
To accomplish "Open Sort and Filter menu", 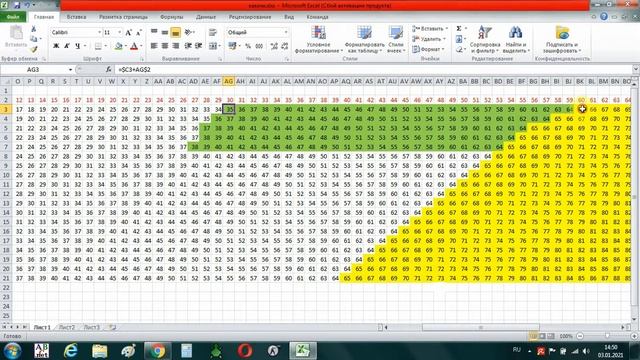I will [x=485, y=40].
